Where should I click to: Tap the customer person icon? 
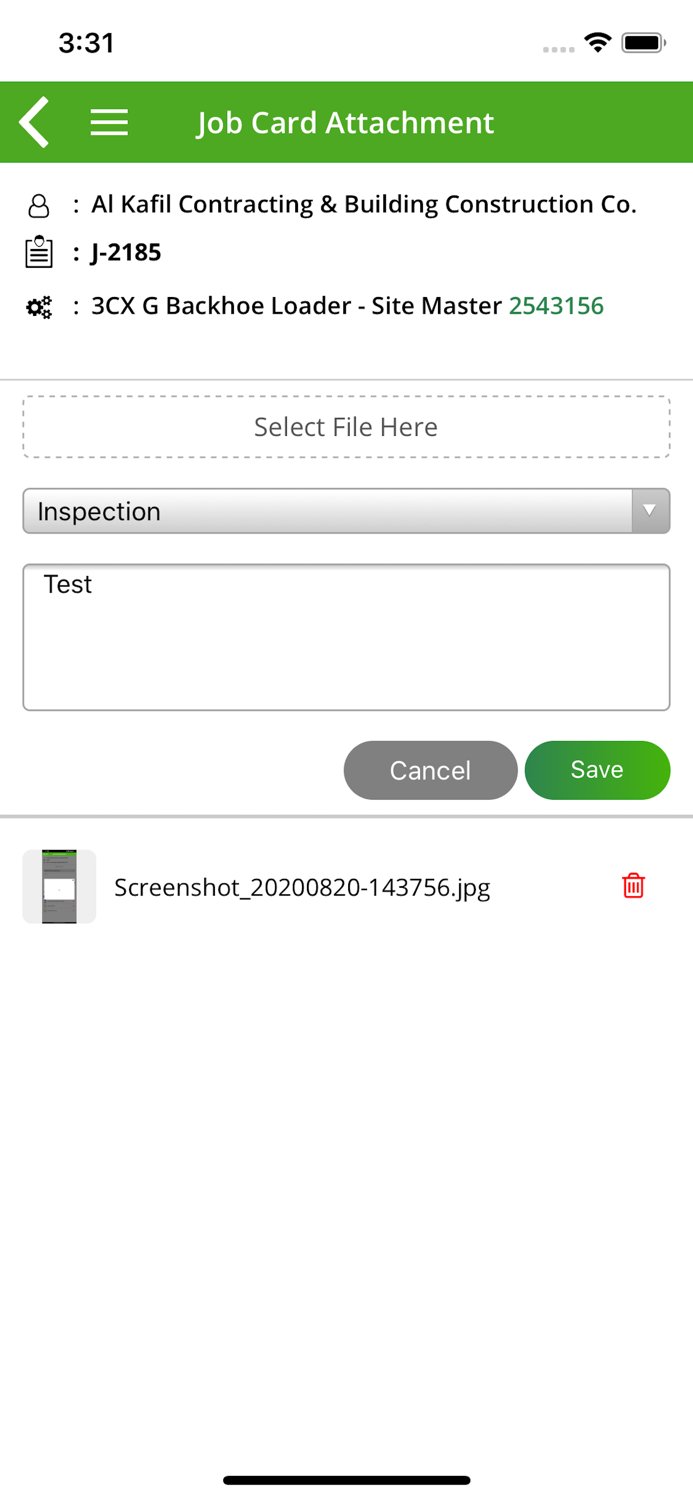coord(38,206)
